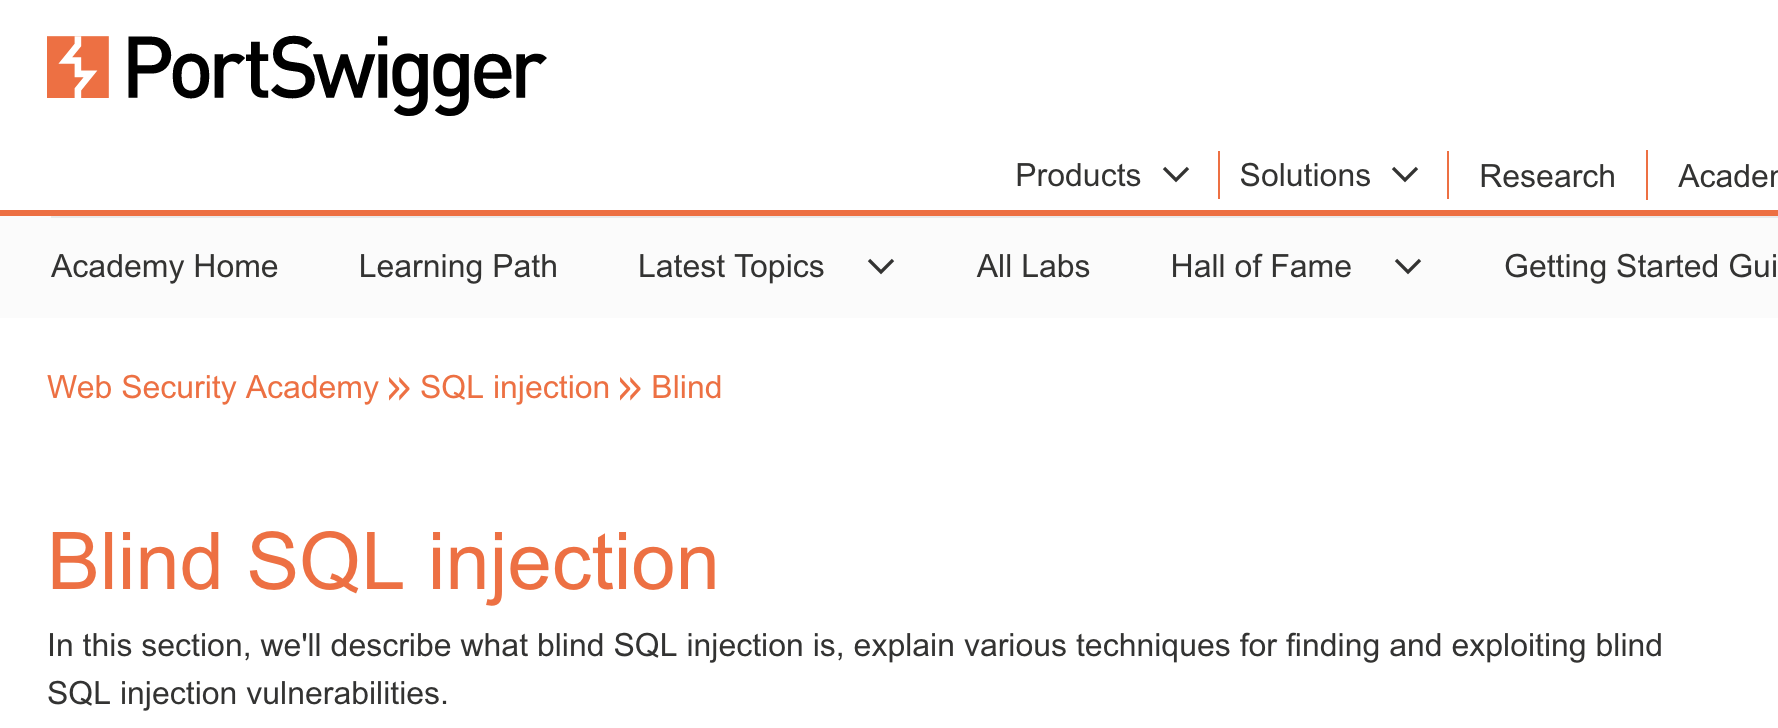This screenshot has height=728, width=1778.
Task: Open the Getting Started Guide link
Action: pos(1640,266)
